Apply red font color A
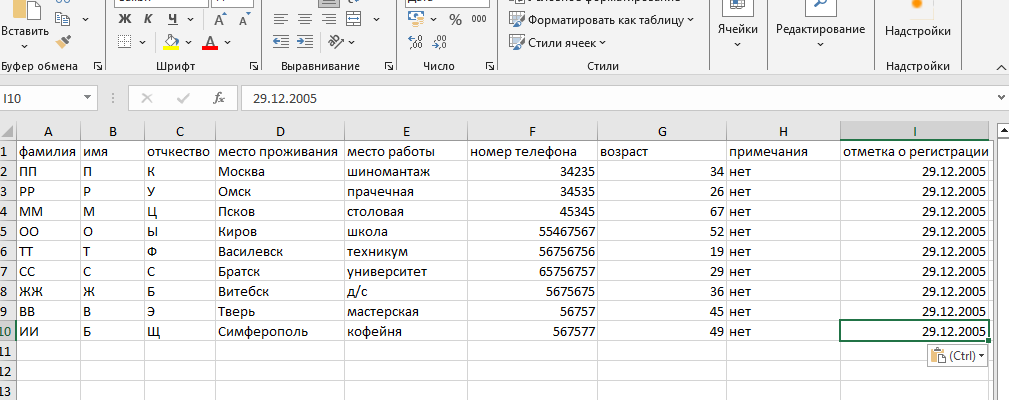This screenshot has width=1009, height=400. pyautogui.click(x=210, y=42)
